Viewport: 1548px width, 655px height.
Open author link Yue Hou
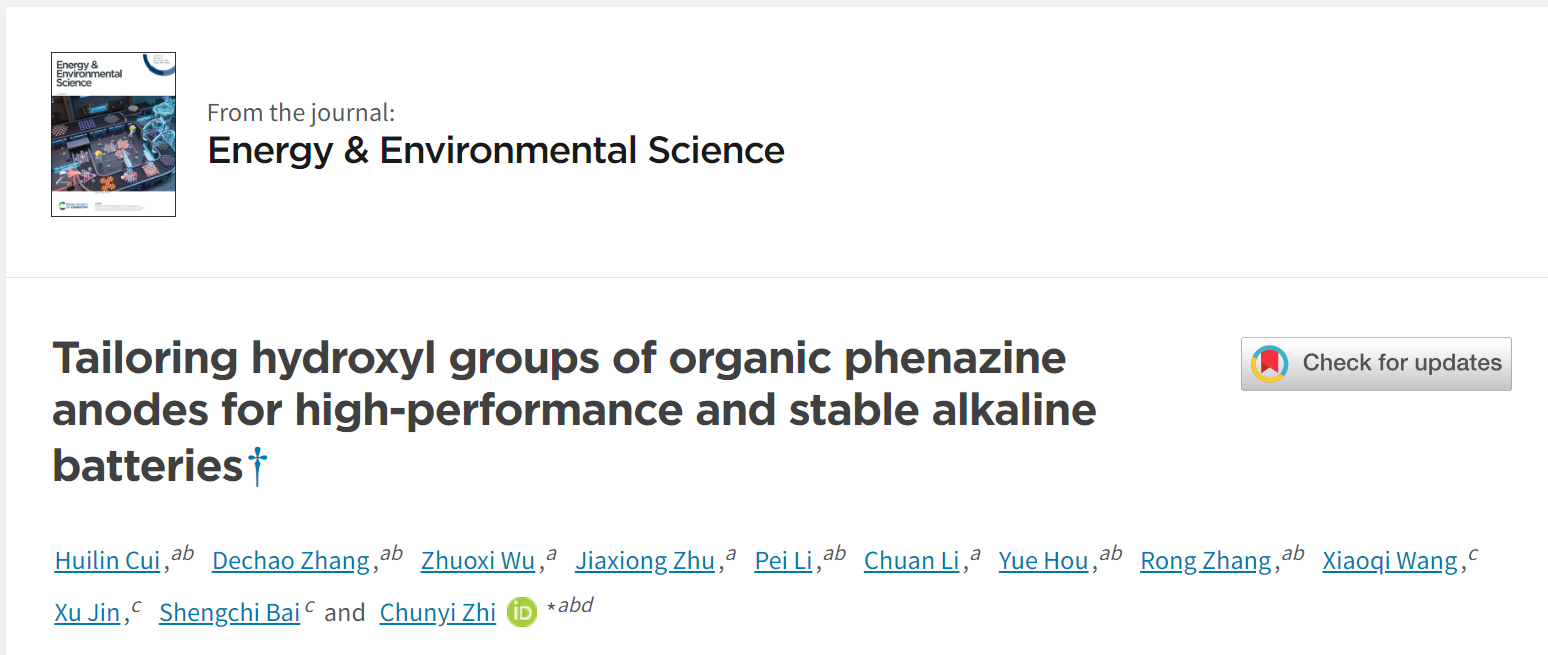[x=1043, y=561]
